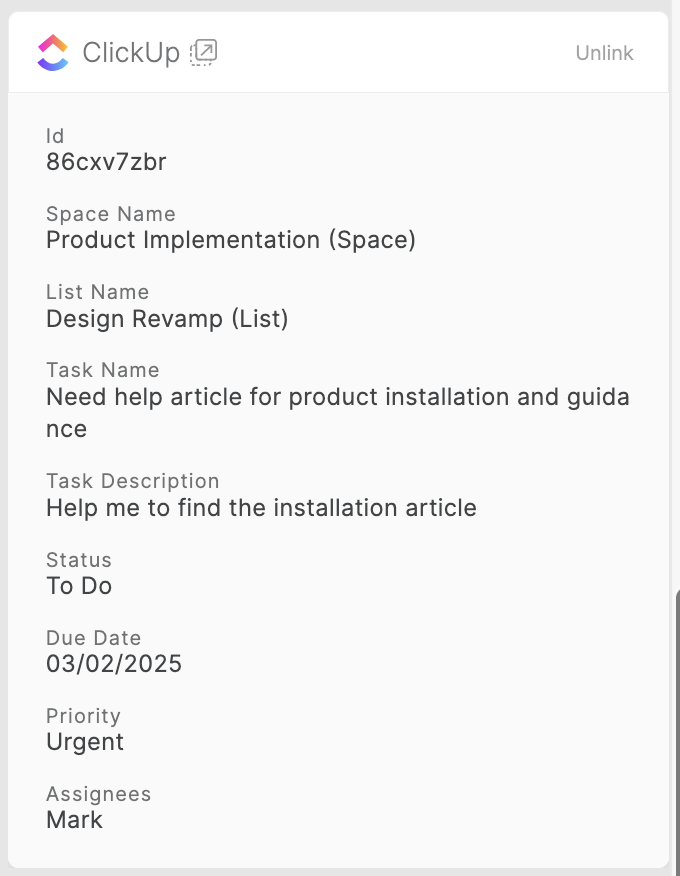Click the ClickUp header title text

click(131, 53)
